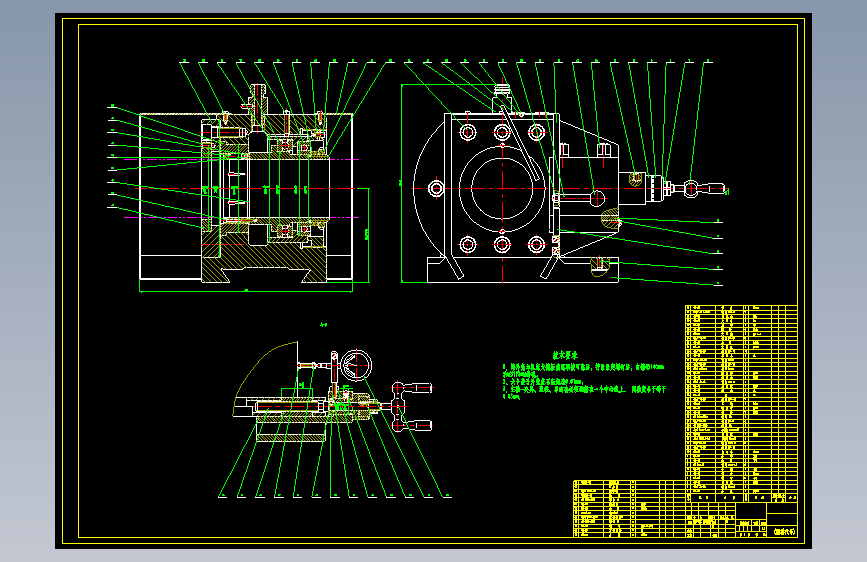Click the large circular bore in right view
The height and width of the screenshot is (562, 867).
click(x=502, y=189)
